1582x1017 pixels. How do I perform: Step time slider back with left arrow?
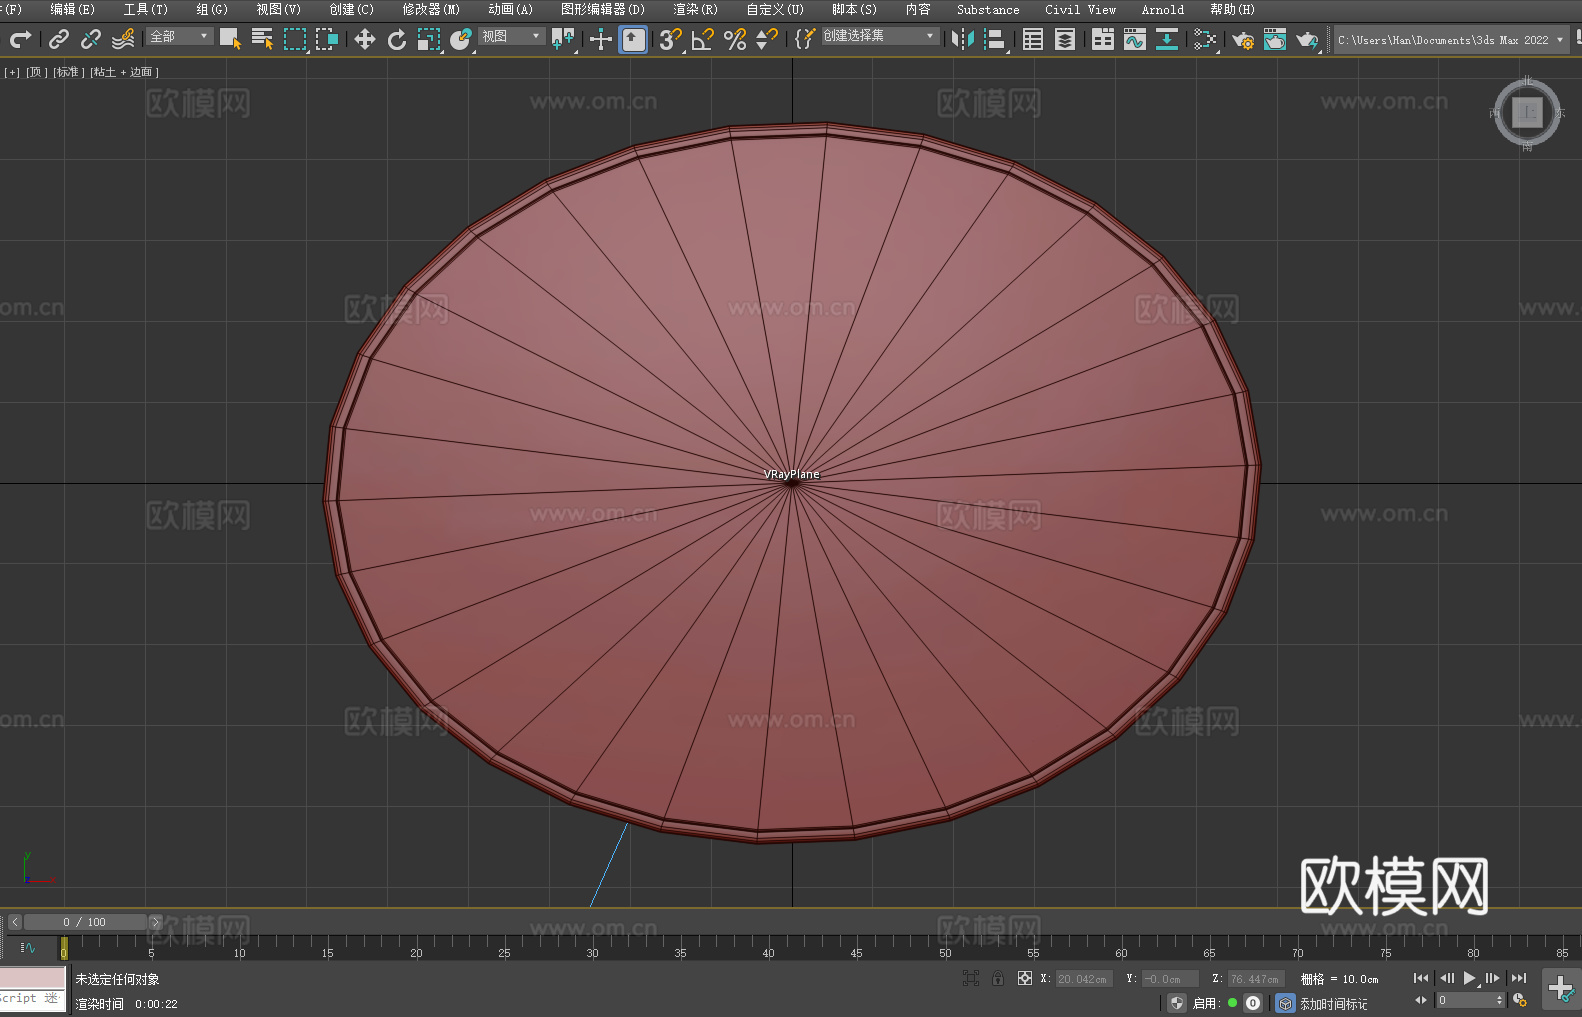(x=15, y=922)
